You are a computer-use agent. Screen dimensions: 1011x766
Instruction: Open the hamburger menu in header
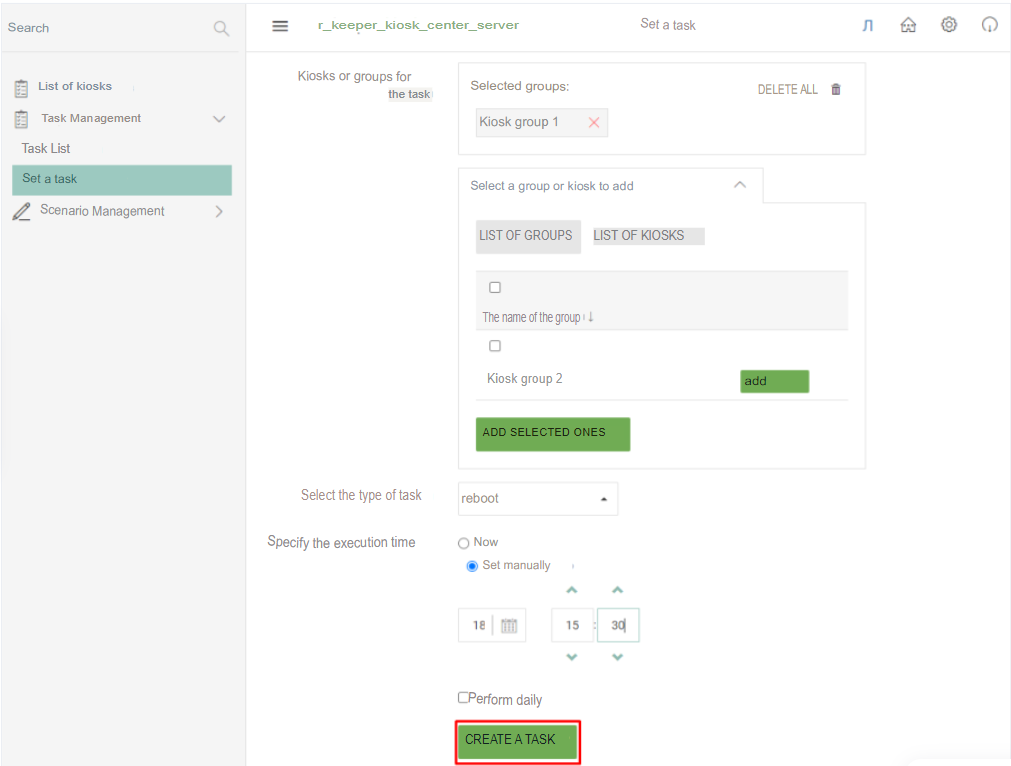tap(280, 26)
